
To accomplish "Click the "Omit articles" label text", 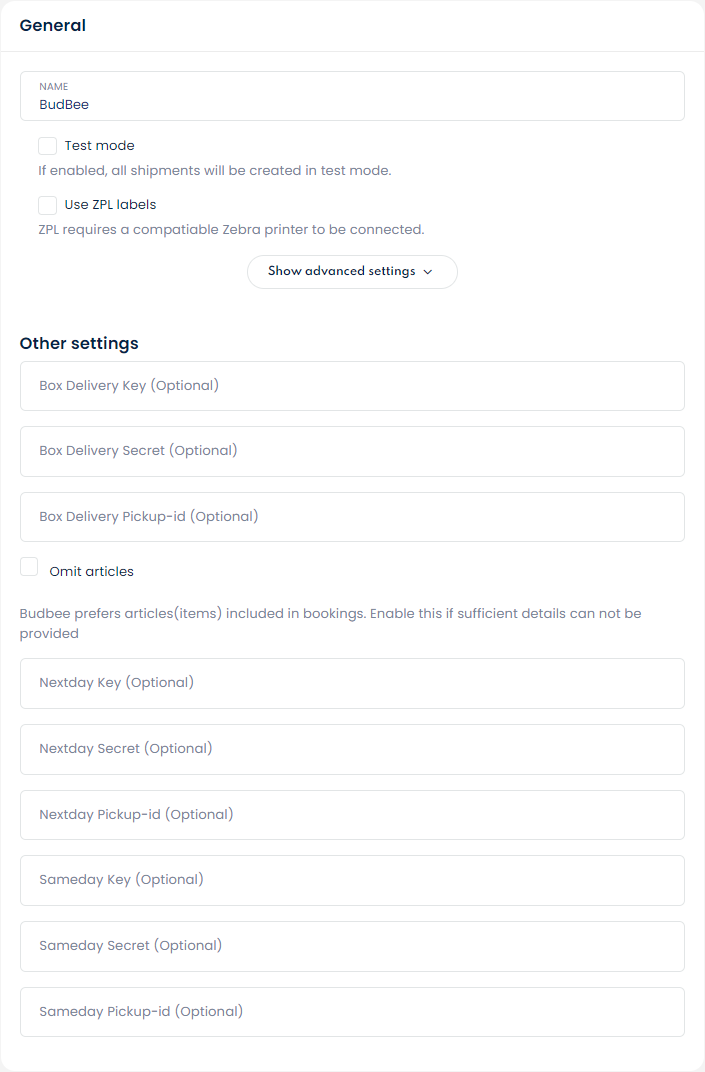I will coord(91,572).
